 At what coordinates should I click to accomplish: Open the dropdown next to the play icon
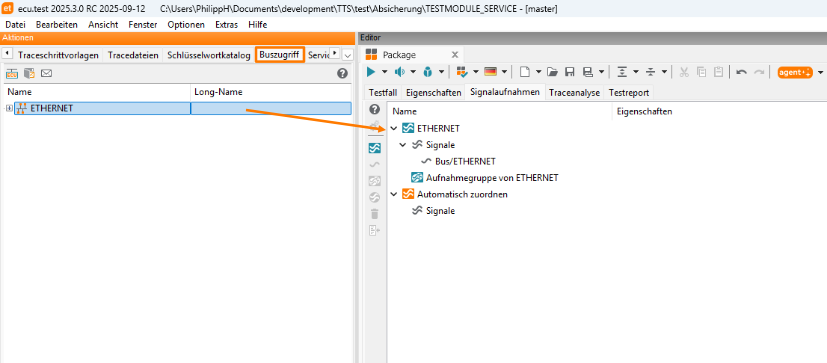click(x=384, y=72)
